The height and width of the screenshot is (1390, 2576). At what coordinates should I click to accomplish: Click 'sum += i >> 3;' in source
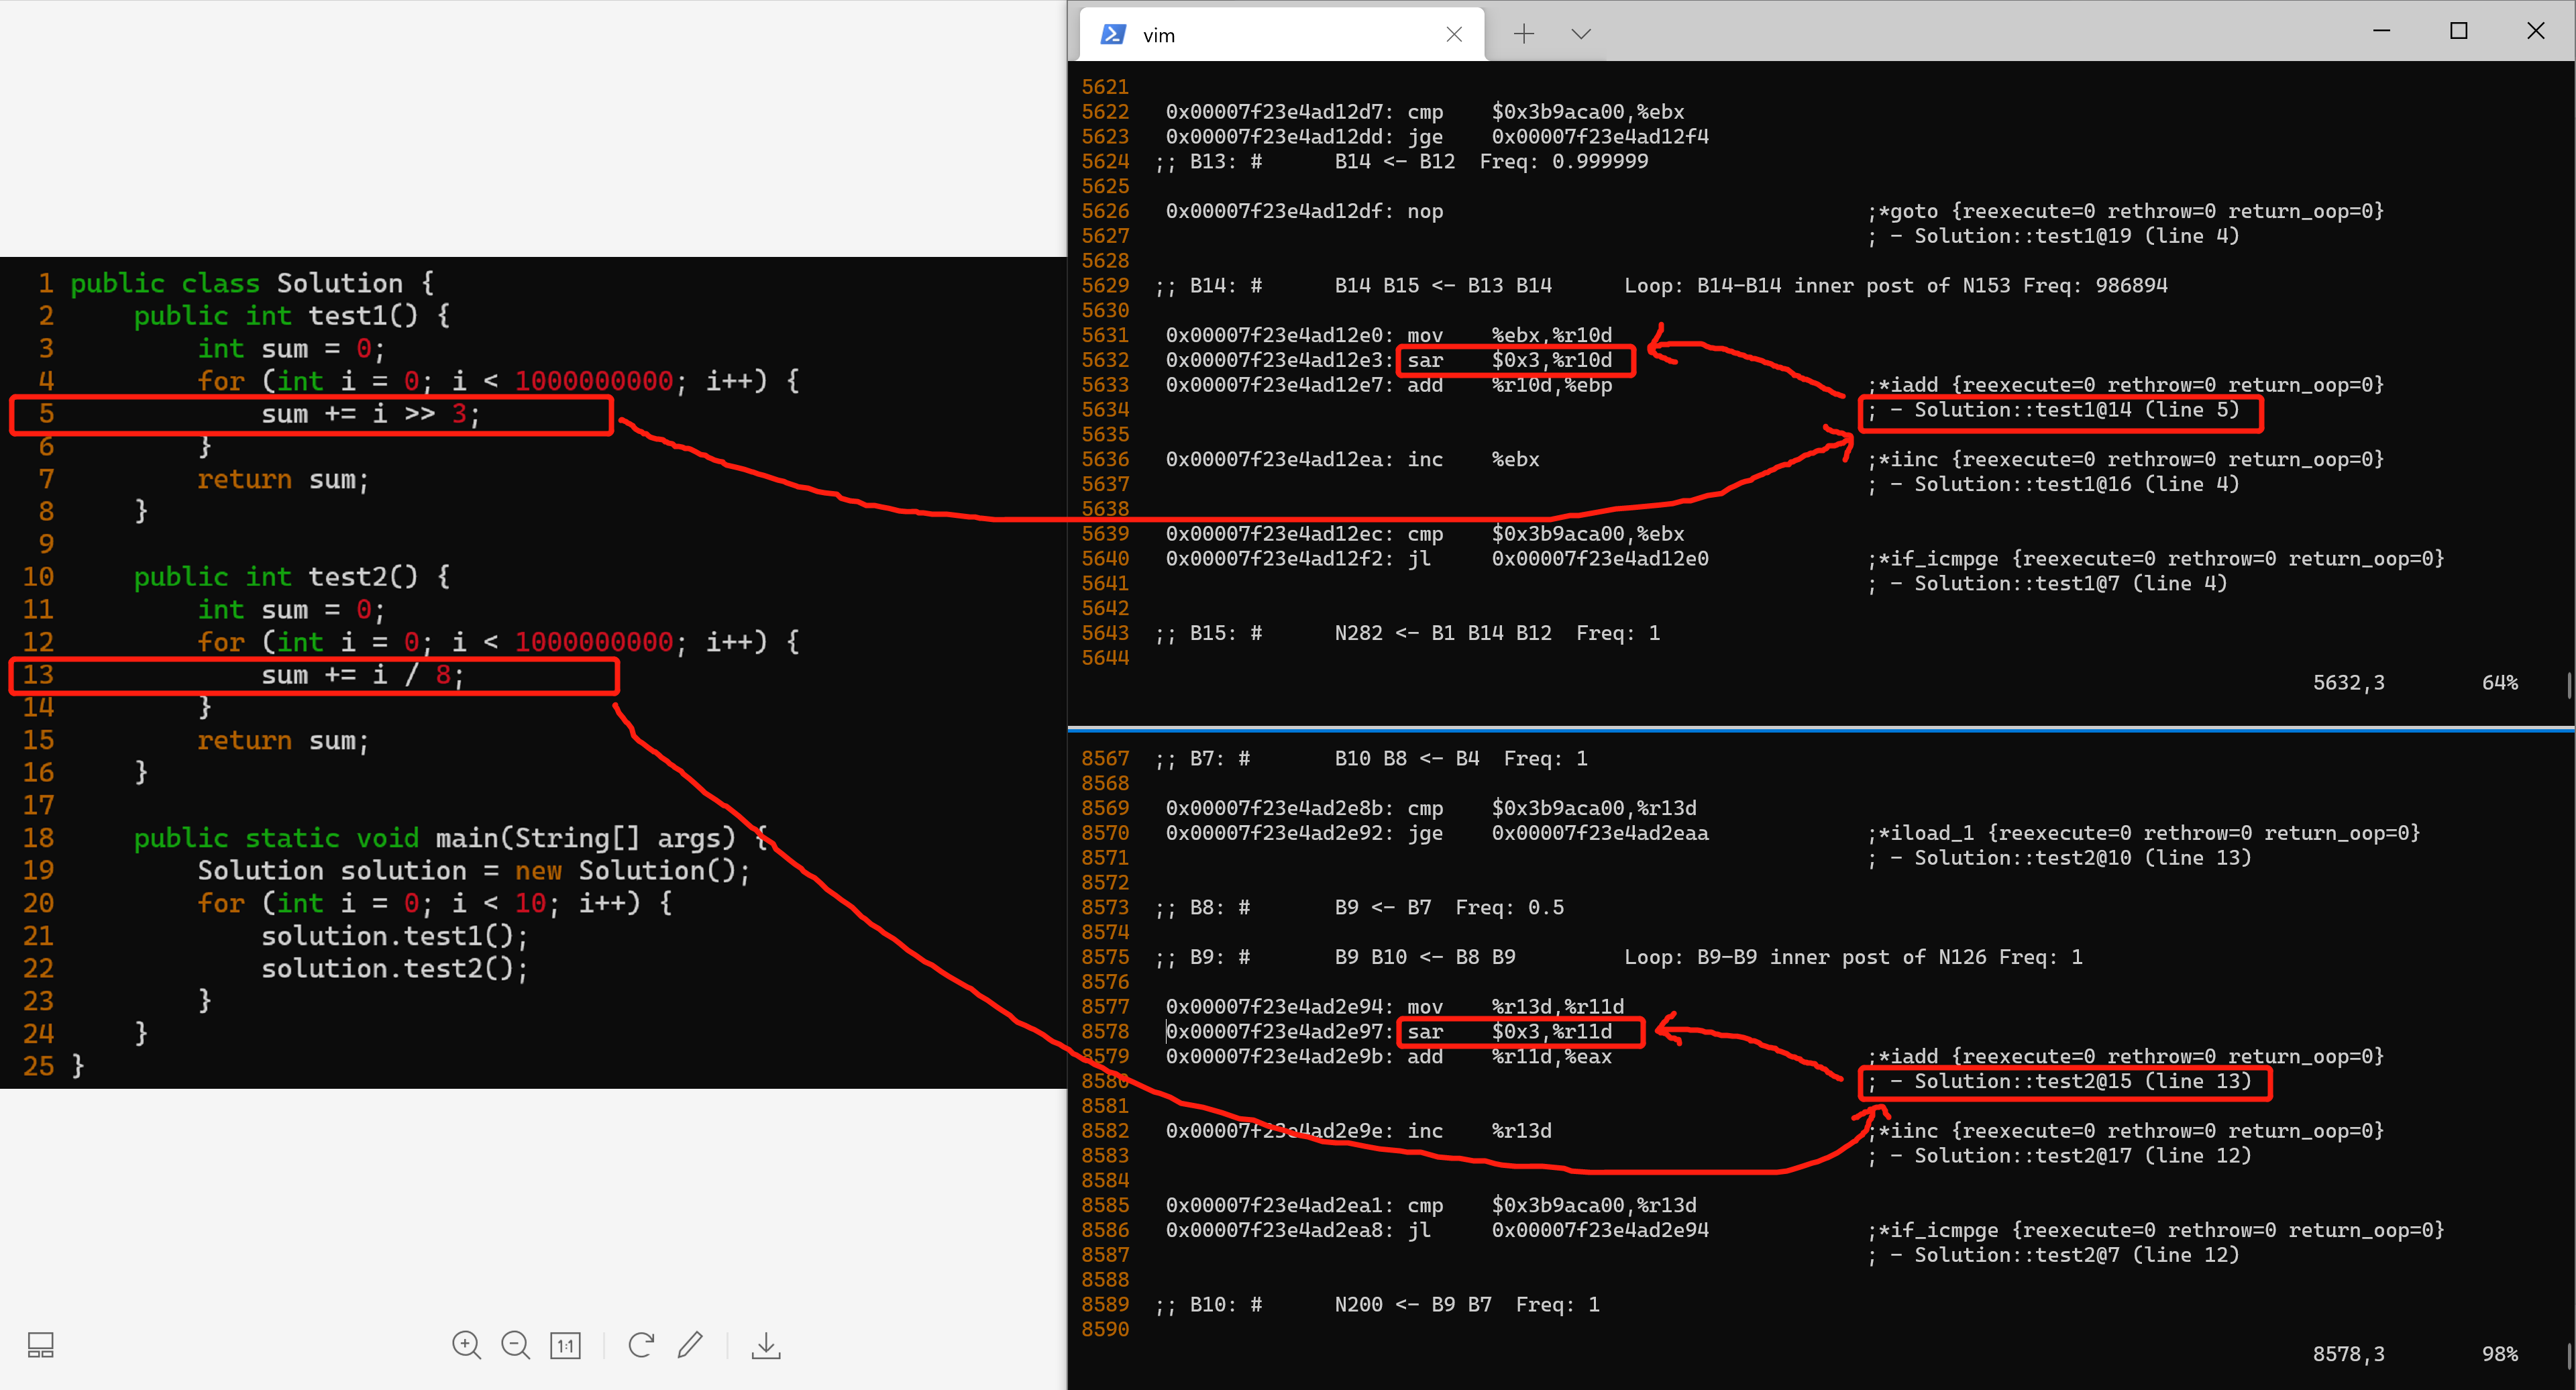coord(370,414)
